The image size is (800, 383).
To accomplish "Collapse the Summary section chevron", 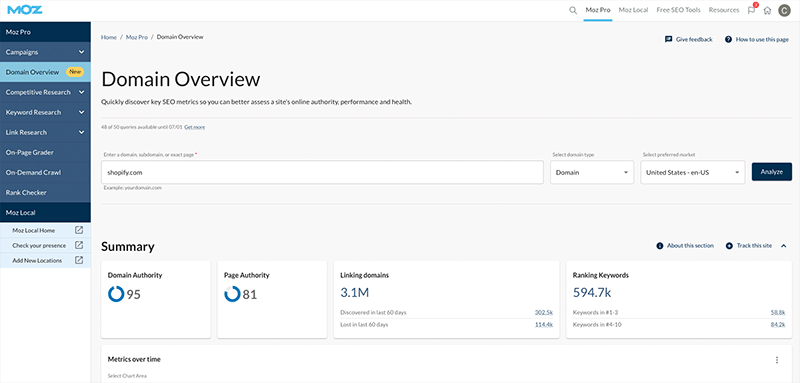I will [784, 246].
